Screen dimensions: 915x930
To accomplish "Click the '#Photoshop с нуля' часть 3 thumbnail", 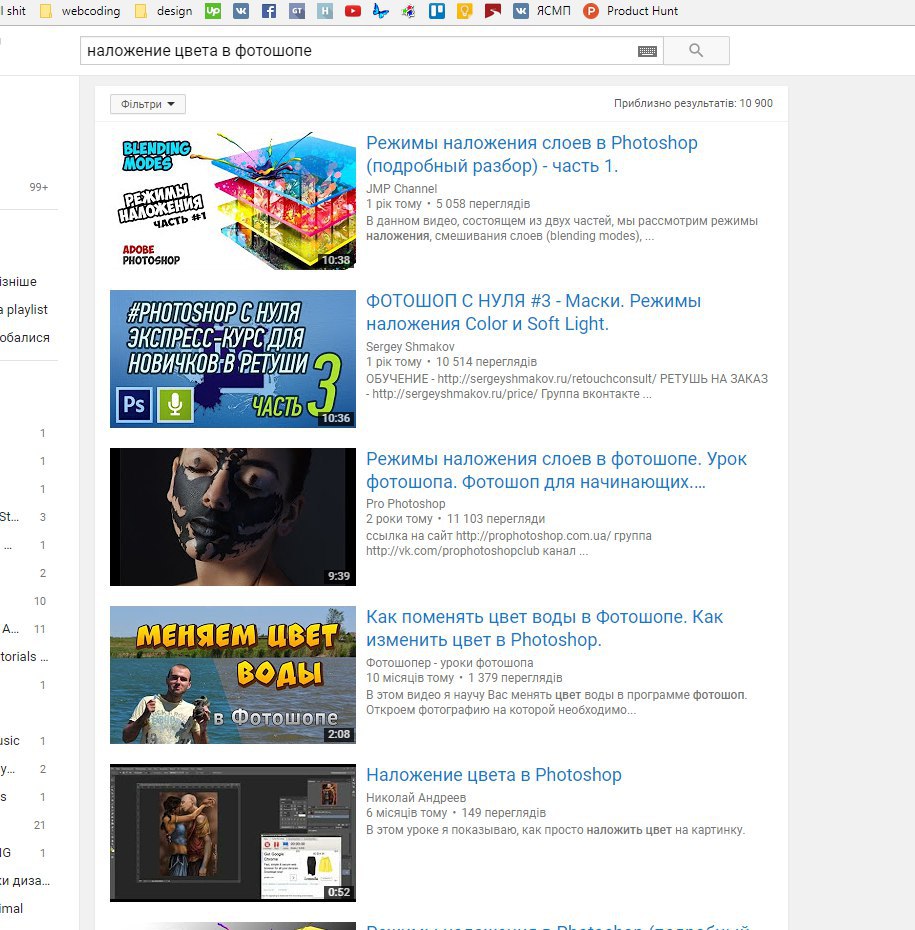I will point(233,359).
